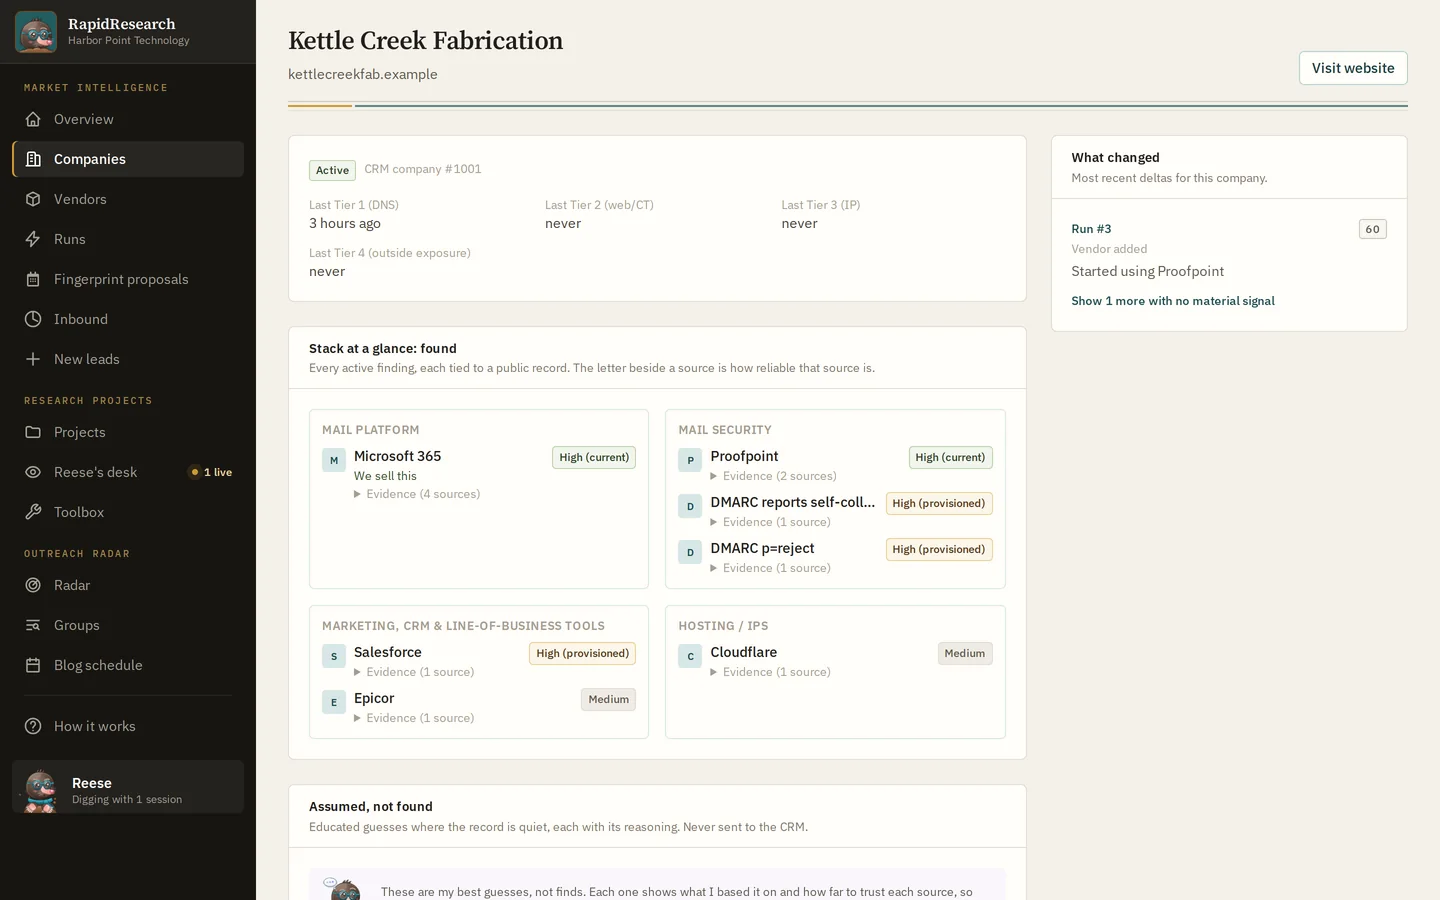Click the RapidResearch mole logo
The width and height of the screenshot is (1440, 900).
tap(36, 32)
